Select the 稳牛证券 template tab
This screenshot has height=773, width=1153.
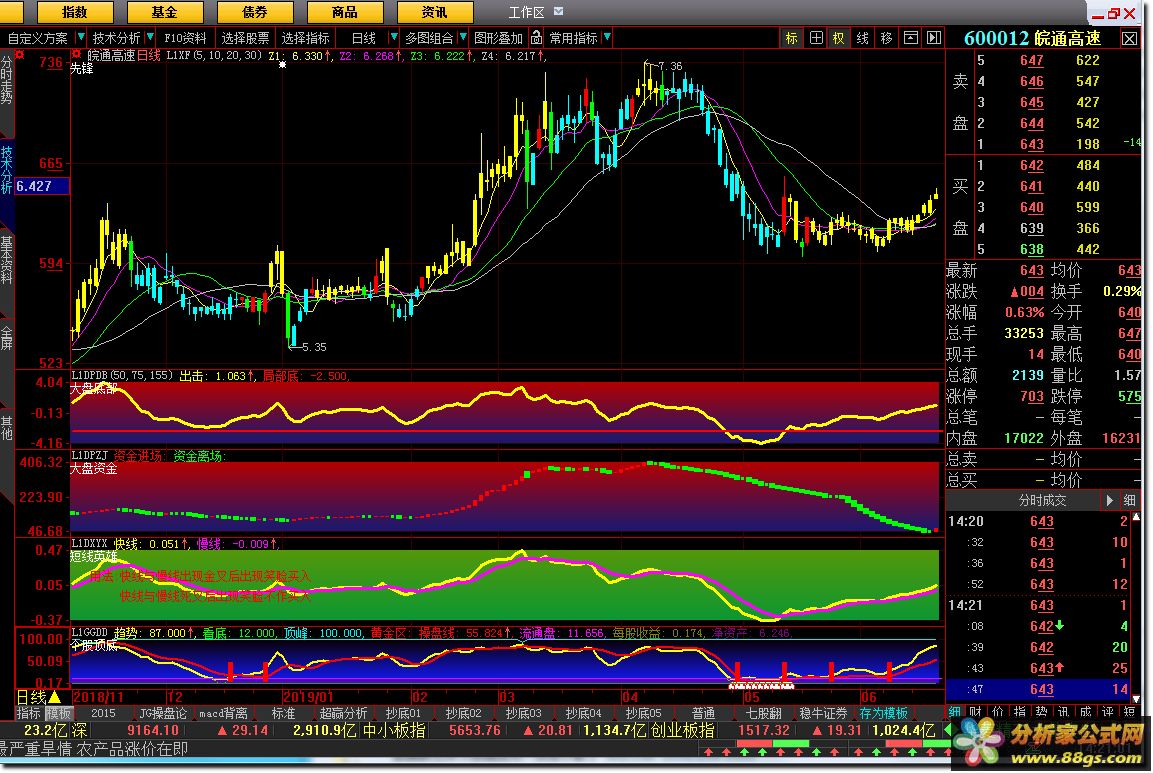point(823,713)
